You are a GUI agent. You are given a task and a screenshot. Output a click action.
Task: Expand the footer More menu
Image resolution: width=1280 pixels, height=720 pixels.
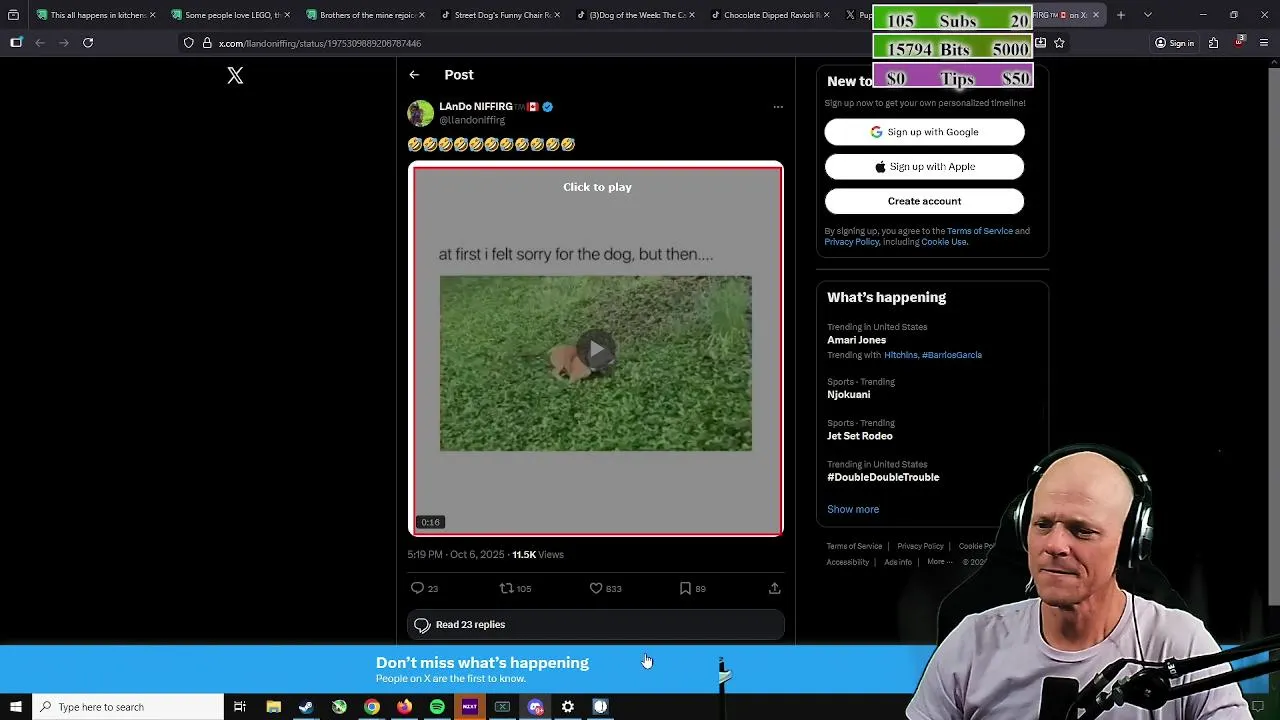tap(939, 562)
